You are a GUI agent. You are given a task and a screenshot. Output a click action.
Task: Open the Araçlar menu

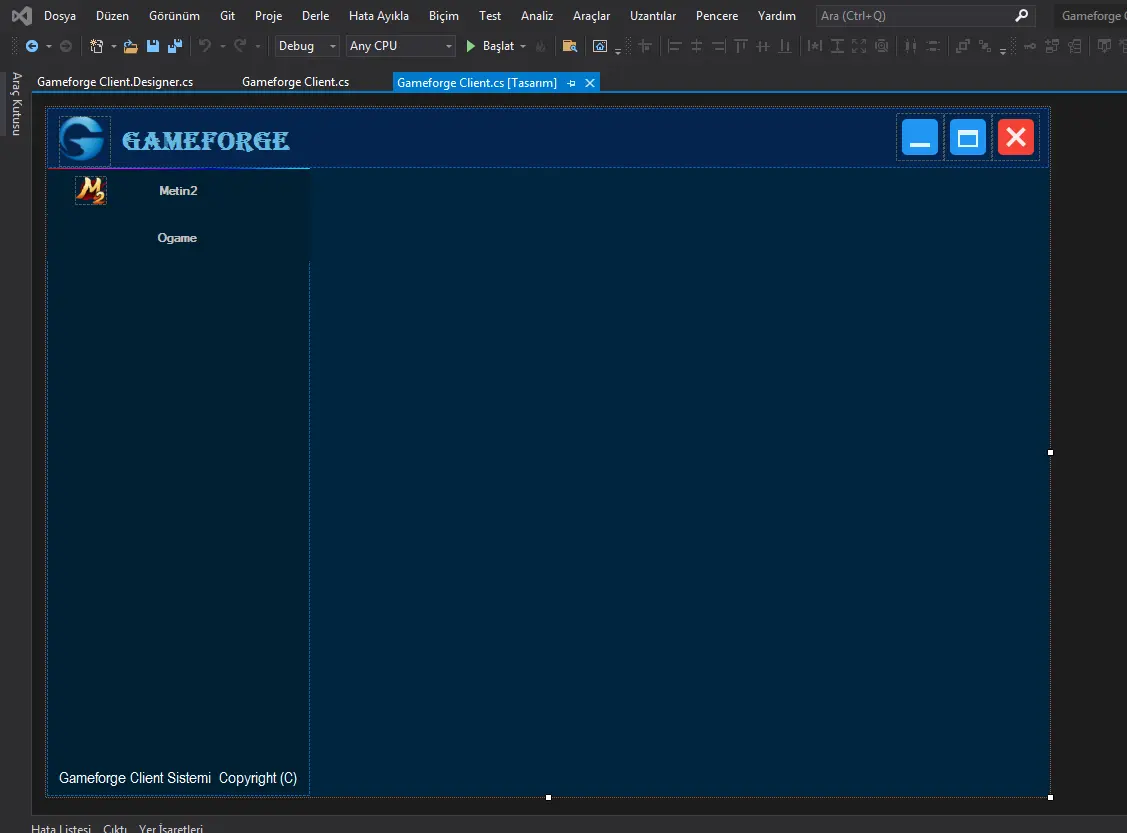pyautogui.click(x=592, y=16)
